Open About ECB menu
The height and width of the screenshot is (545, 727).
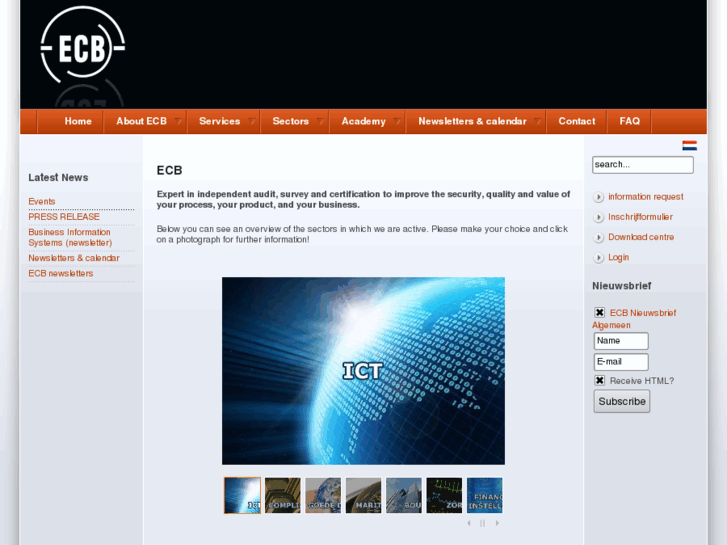click(x=141, y=122)
